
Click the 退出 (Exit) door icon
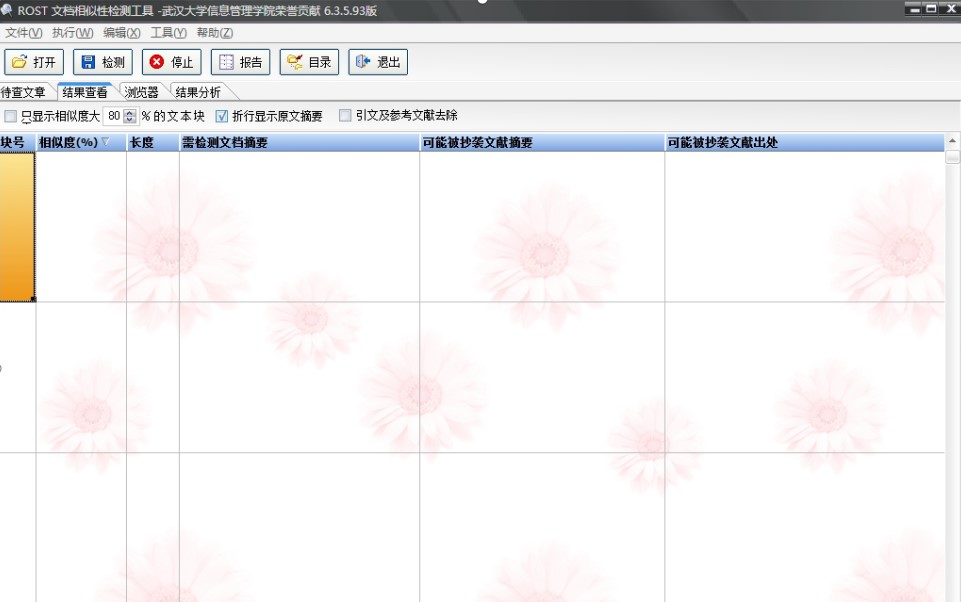[x=363, y=62]
